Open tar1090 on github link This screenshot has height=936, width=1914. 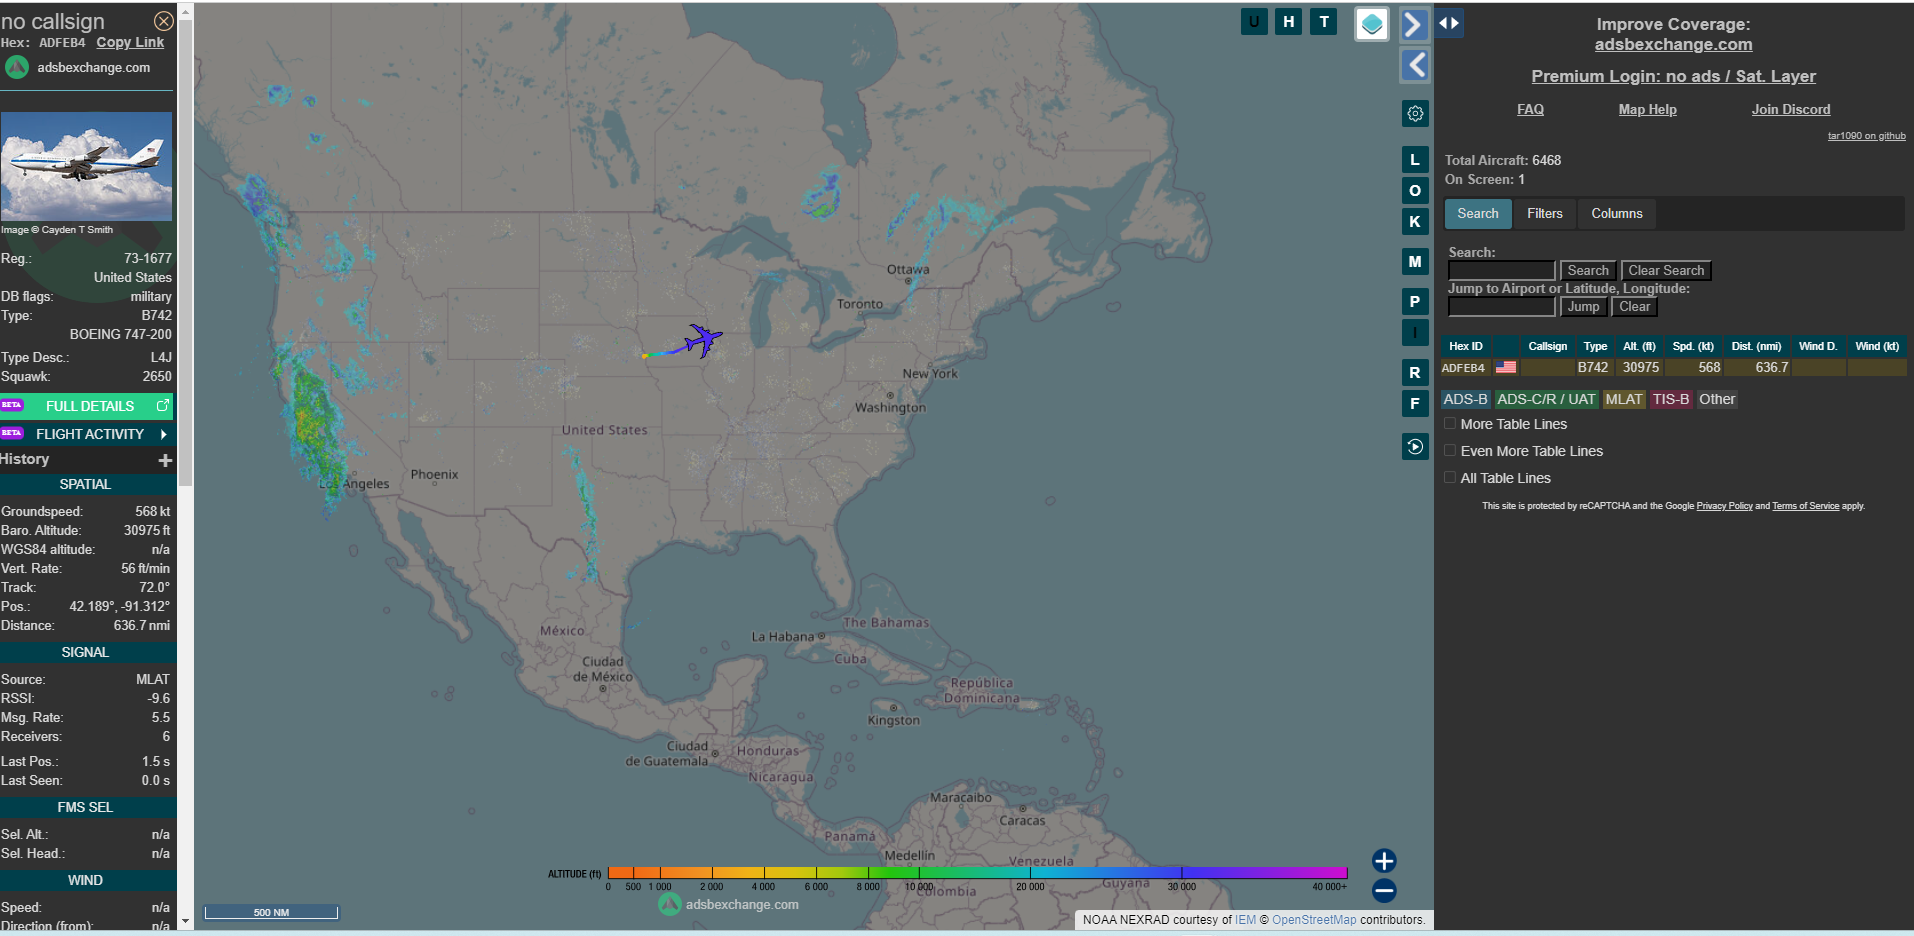click(1866, 136)
